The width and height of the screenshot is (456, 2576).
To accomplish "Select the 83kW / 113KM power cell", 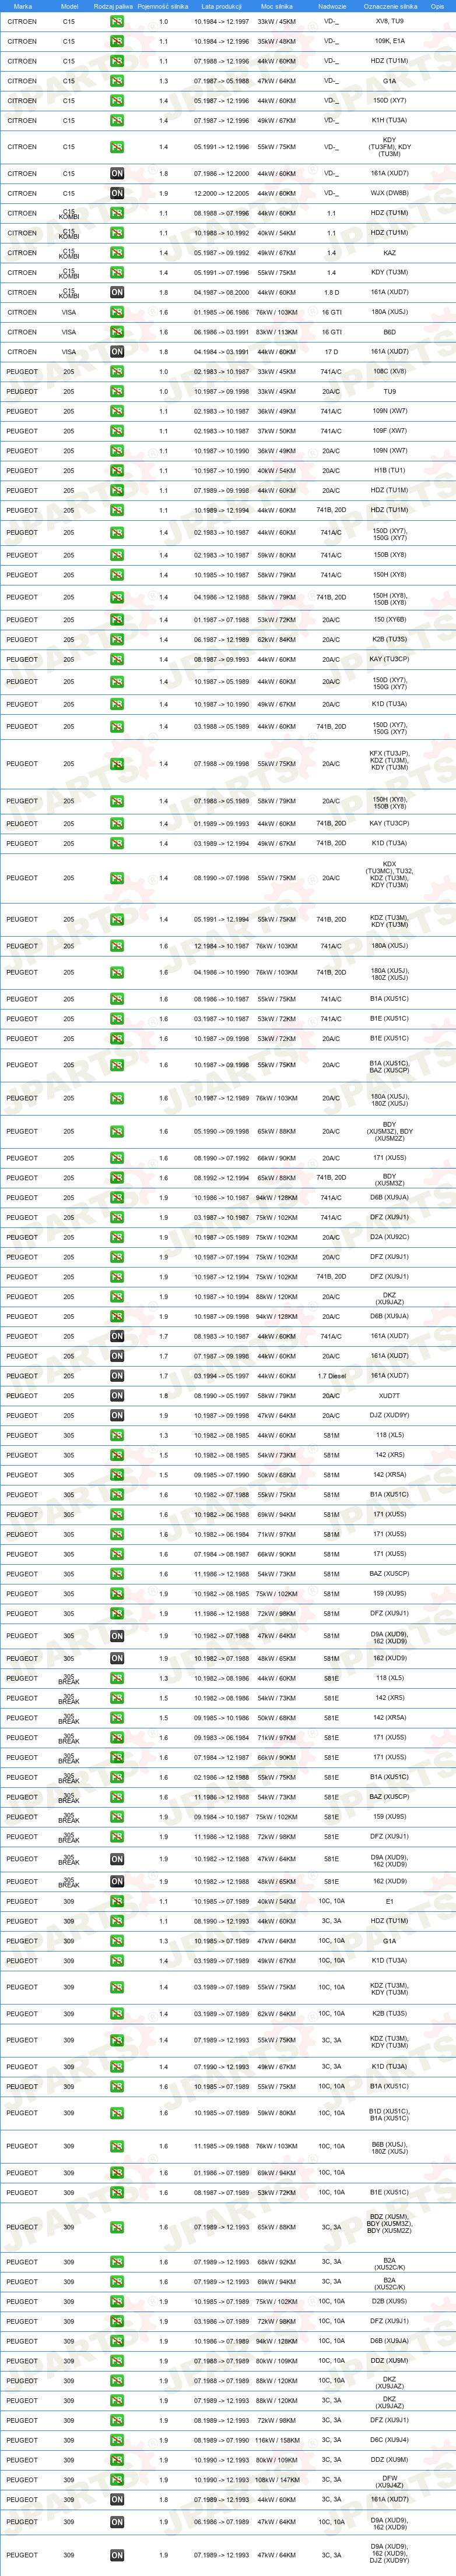I will pos(276,332).
